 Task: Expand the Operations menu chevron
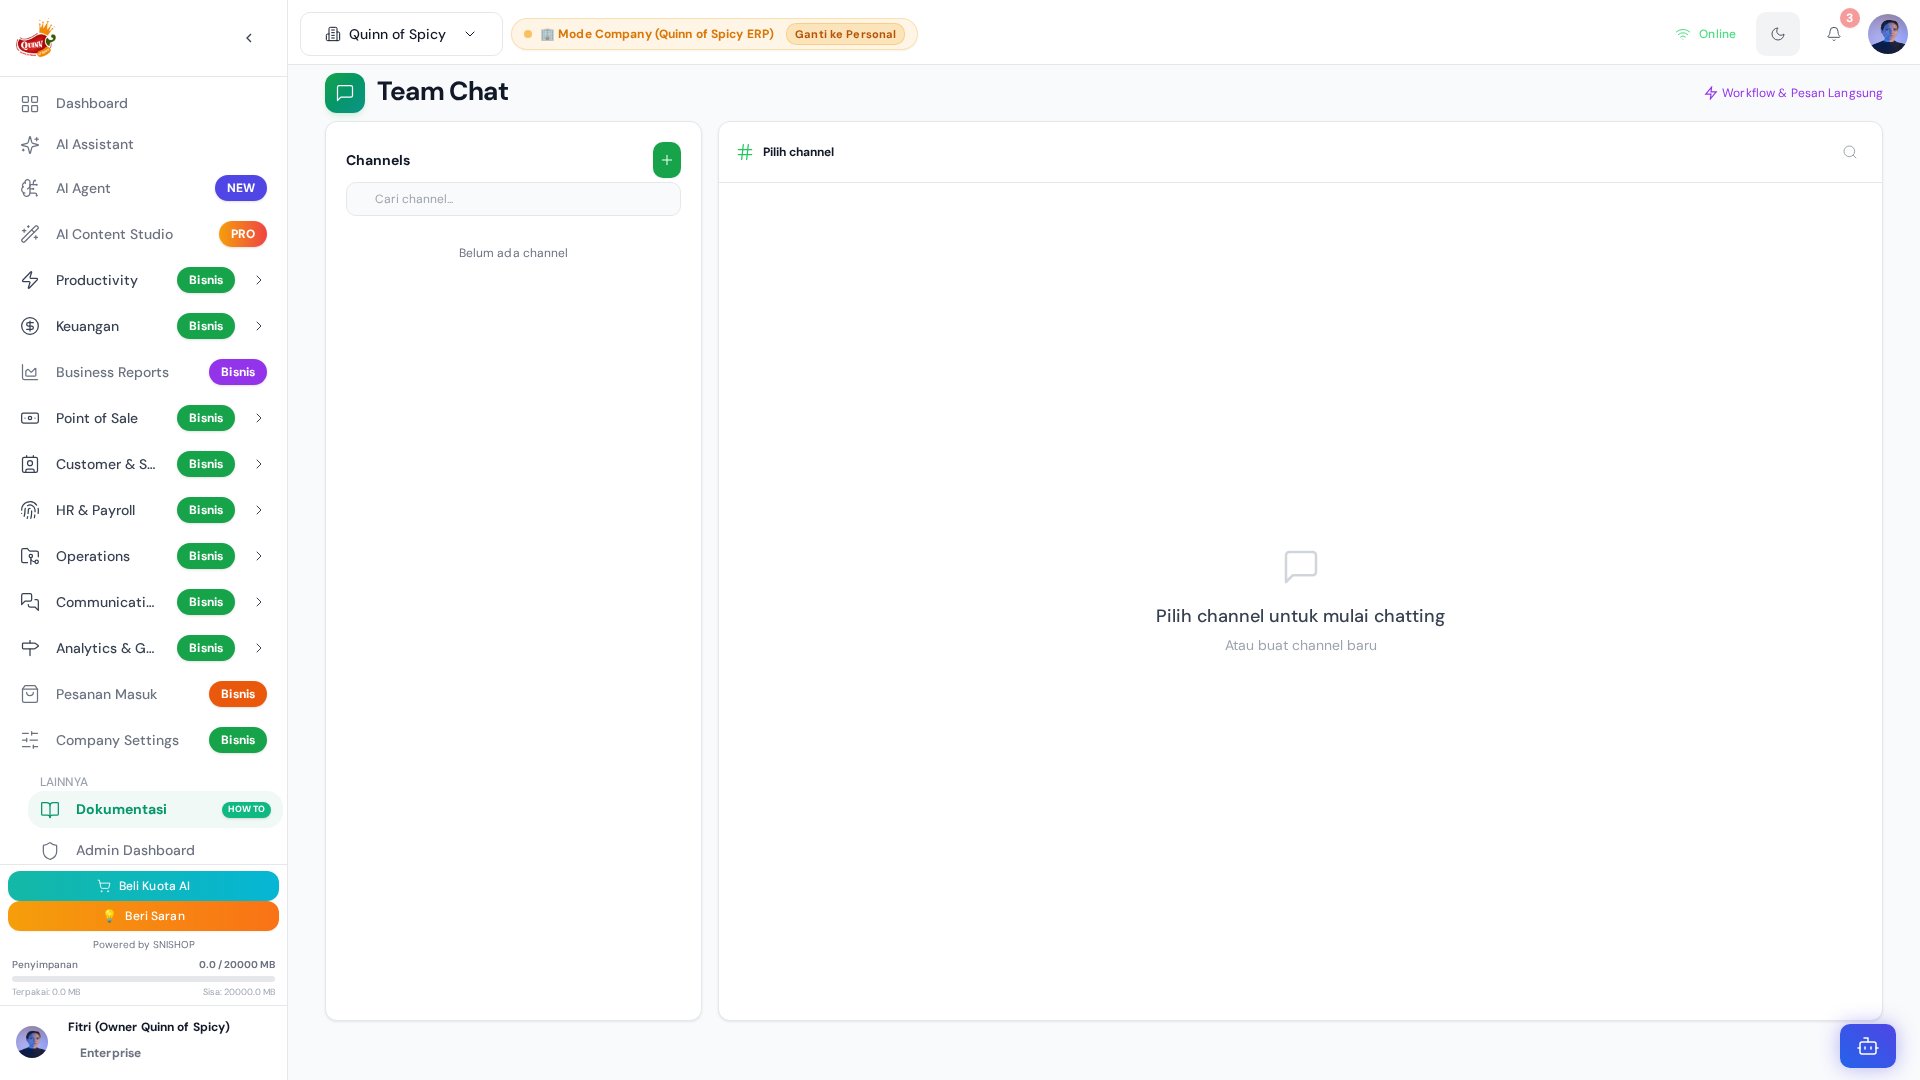coord(259,556)
